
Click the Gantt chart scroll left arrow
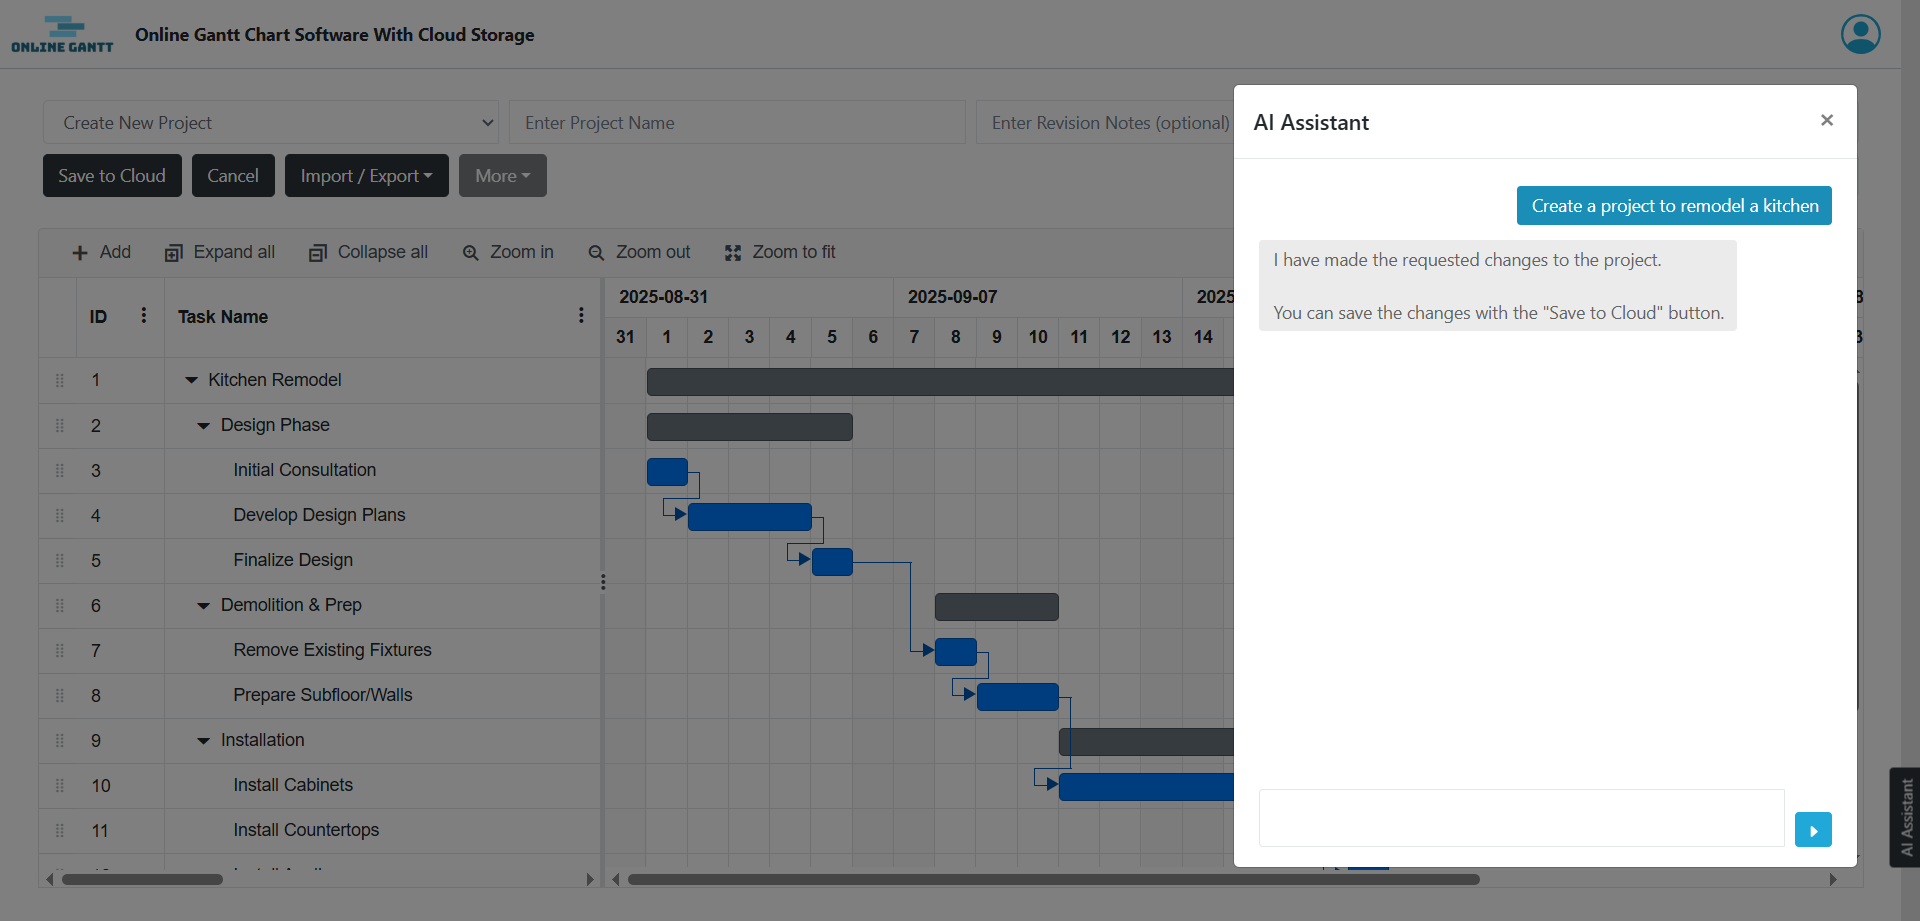pyautogui.click(x=616, y=879)
